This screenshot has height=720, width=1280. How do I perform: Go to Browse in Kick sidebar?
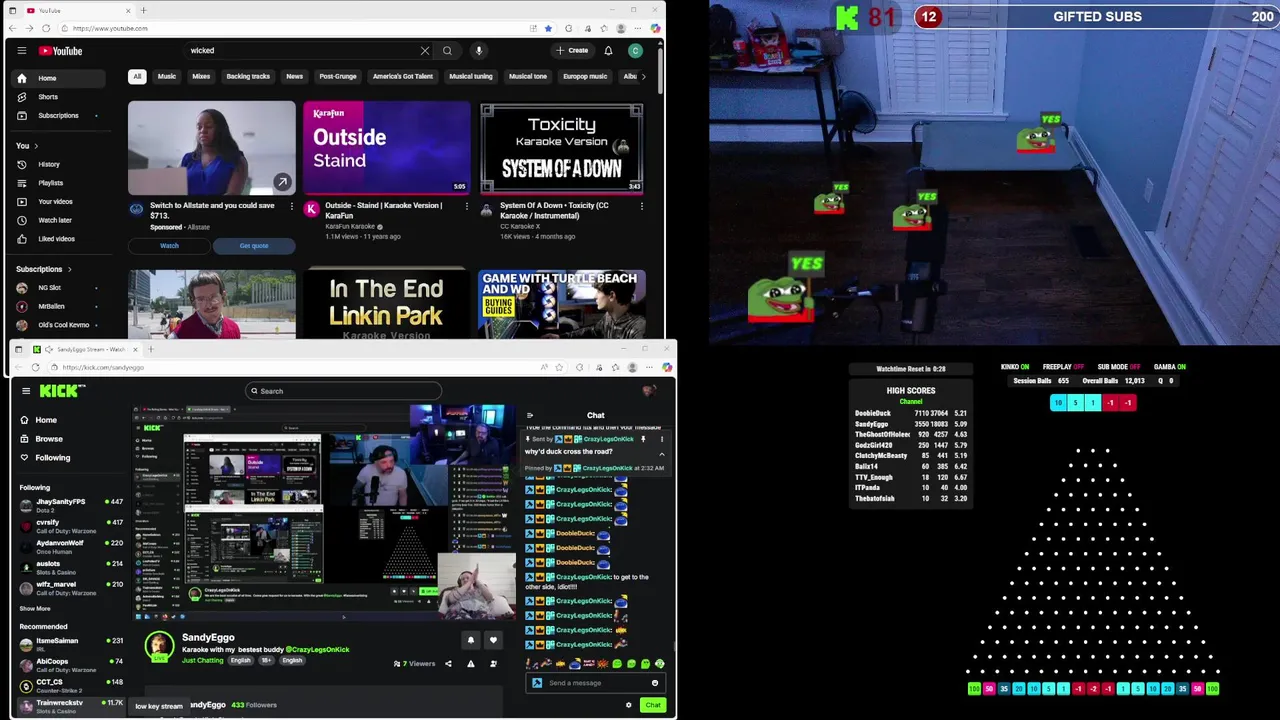tap(48, 439)
